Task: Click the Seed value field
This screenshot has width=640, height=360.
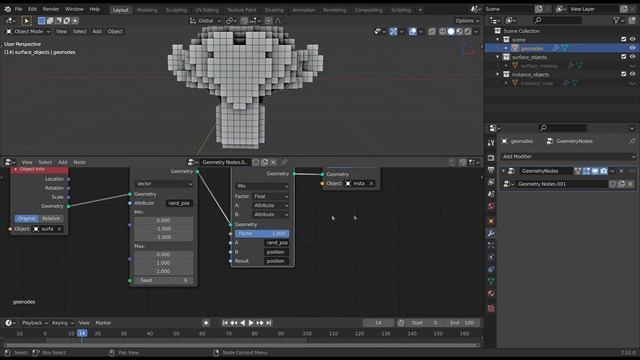Action: [164, 280]
